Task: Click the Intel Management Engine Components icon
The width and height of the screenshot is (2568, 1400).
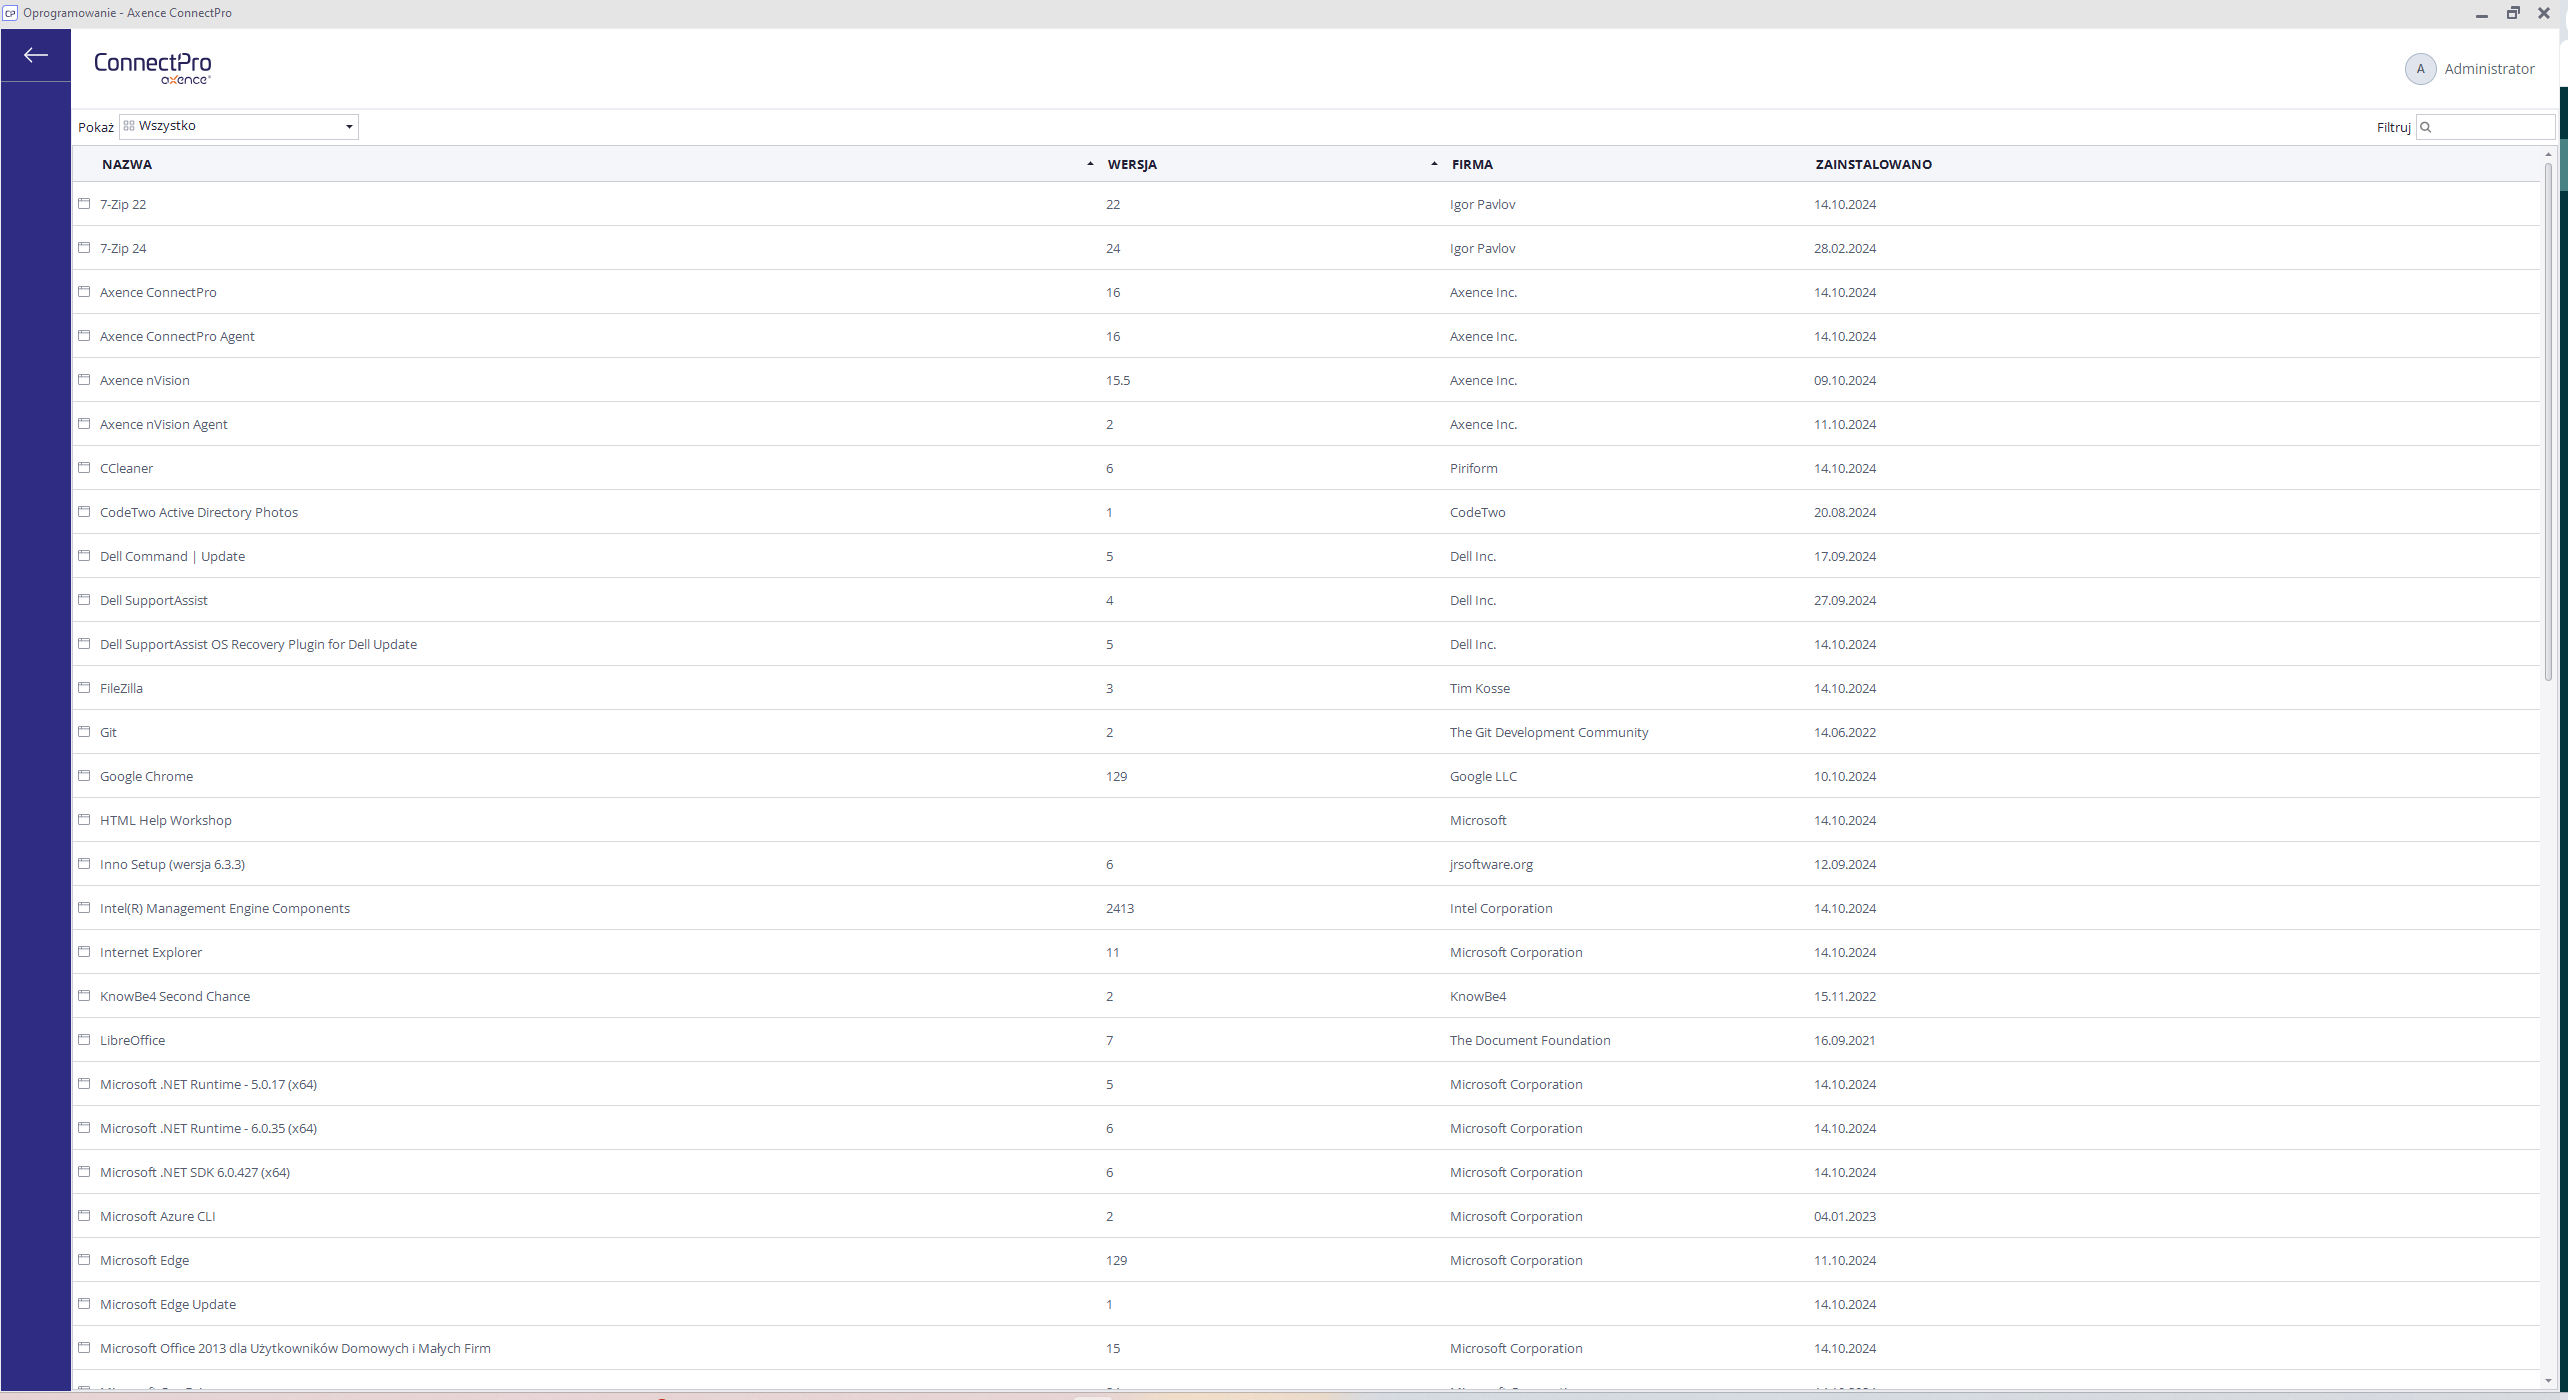Action: click(84, 908)
